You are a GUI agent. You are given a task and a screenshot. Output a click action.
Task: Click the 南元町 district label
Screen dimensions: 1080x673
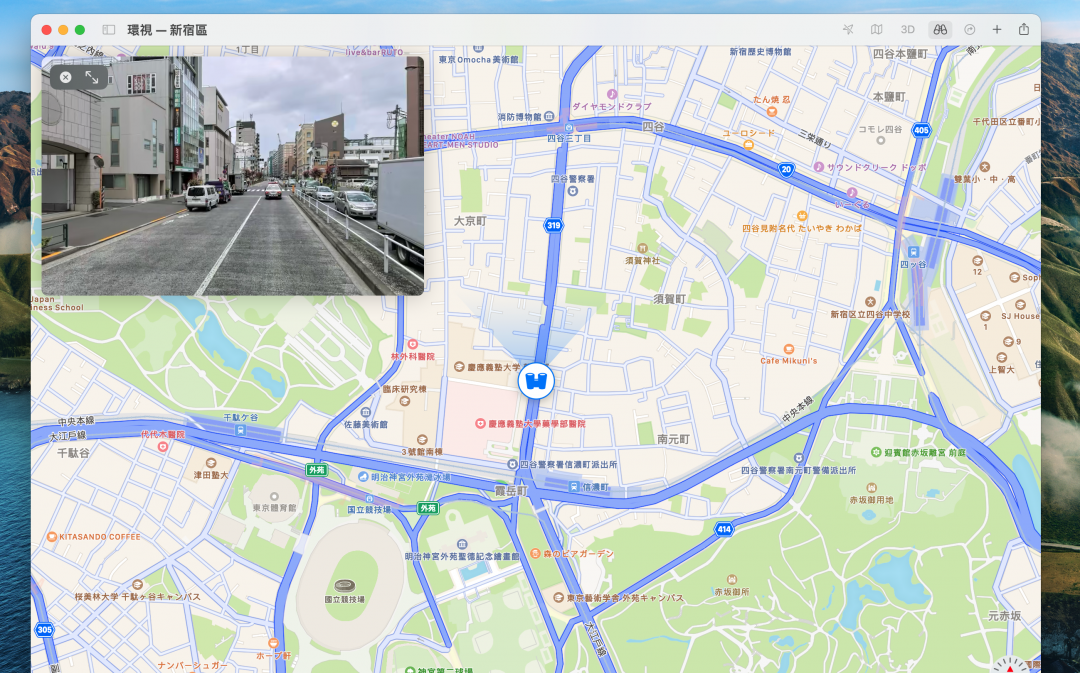[674, 439]
